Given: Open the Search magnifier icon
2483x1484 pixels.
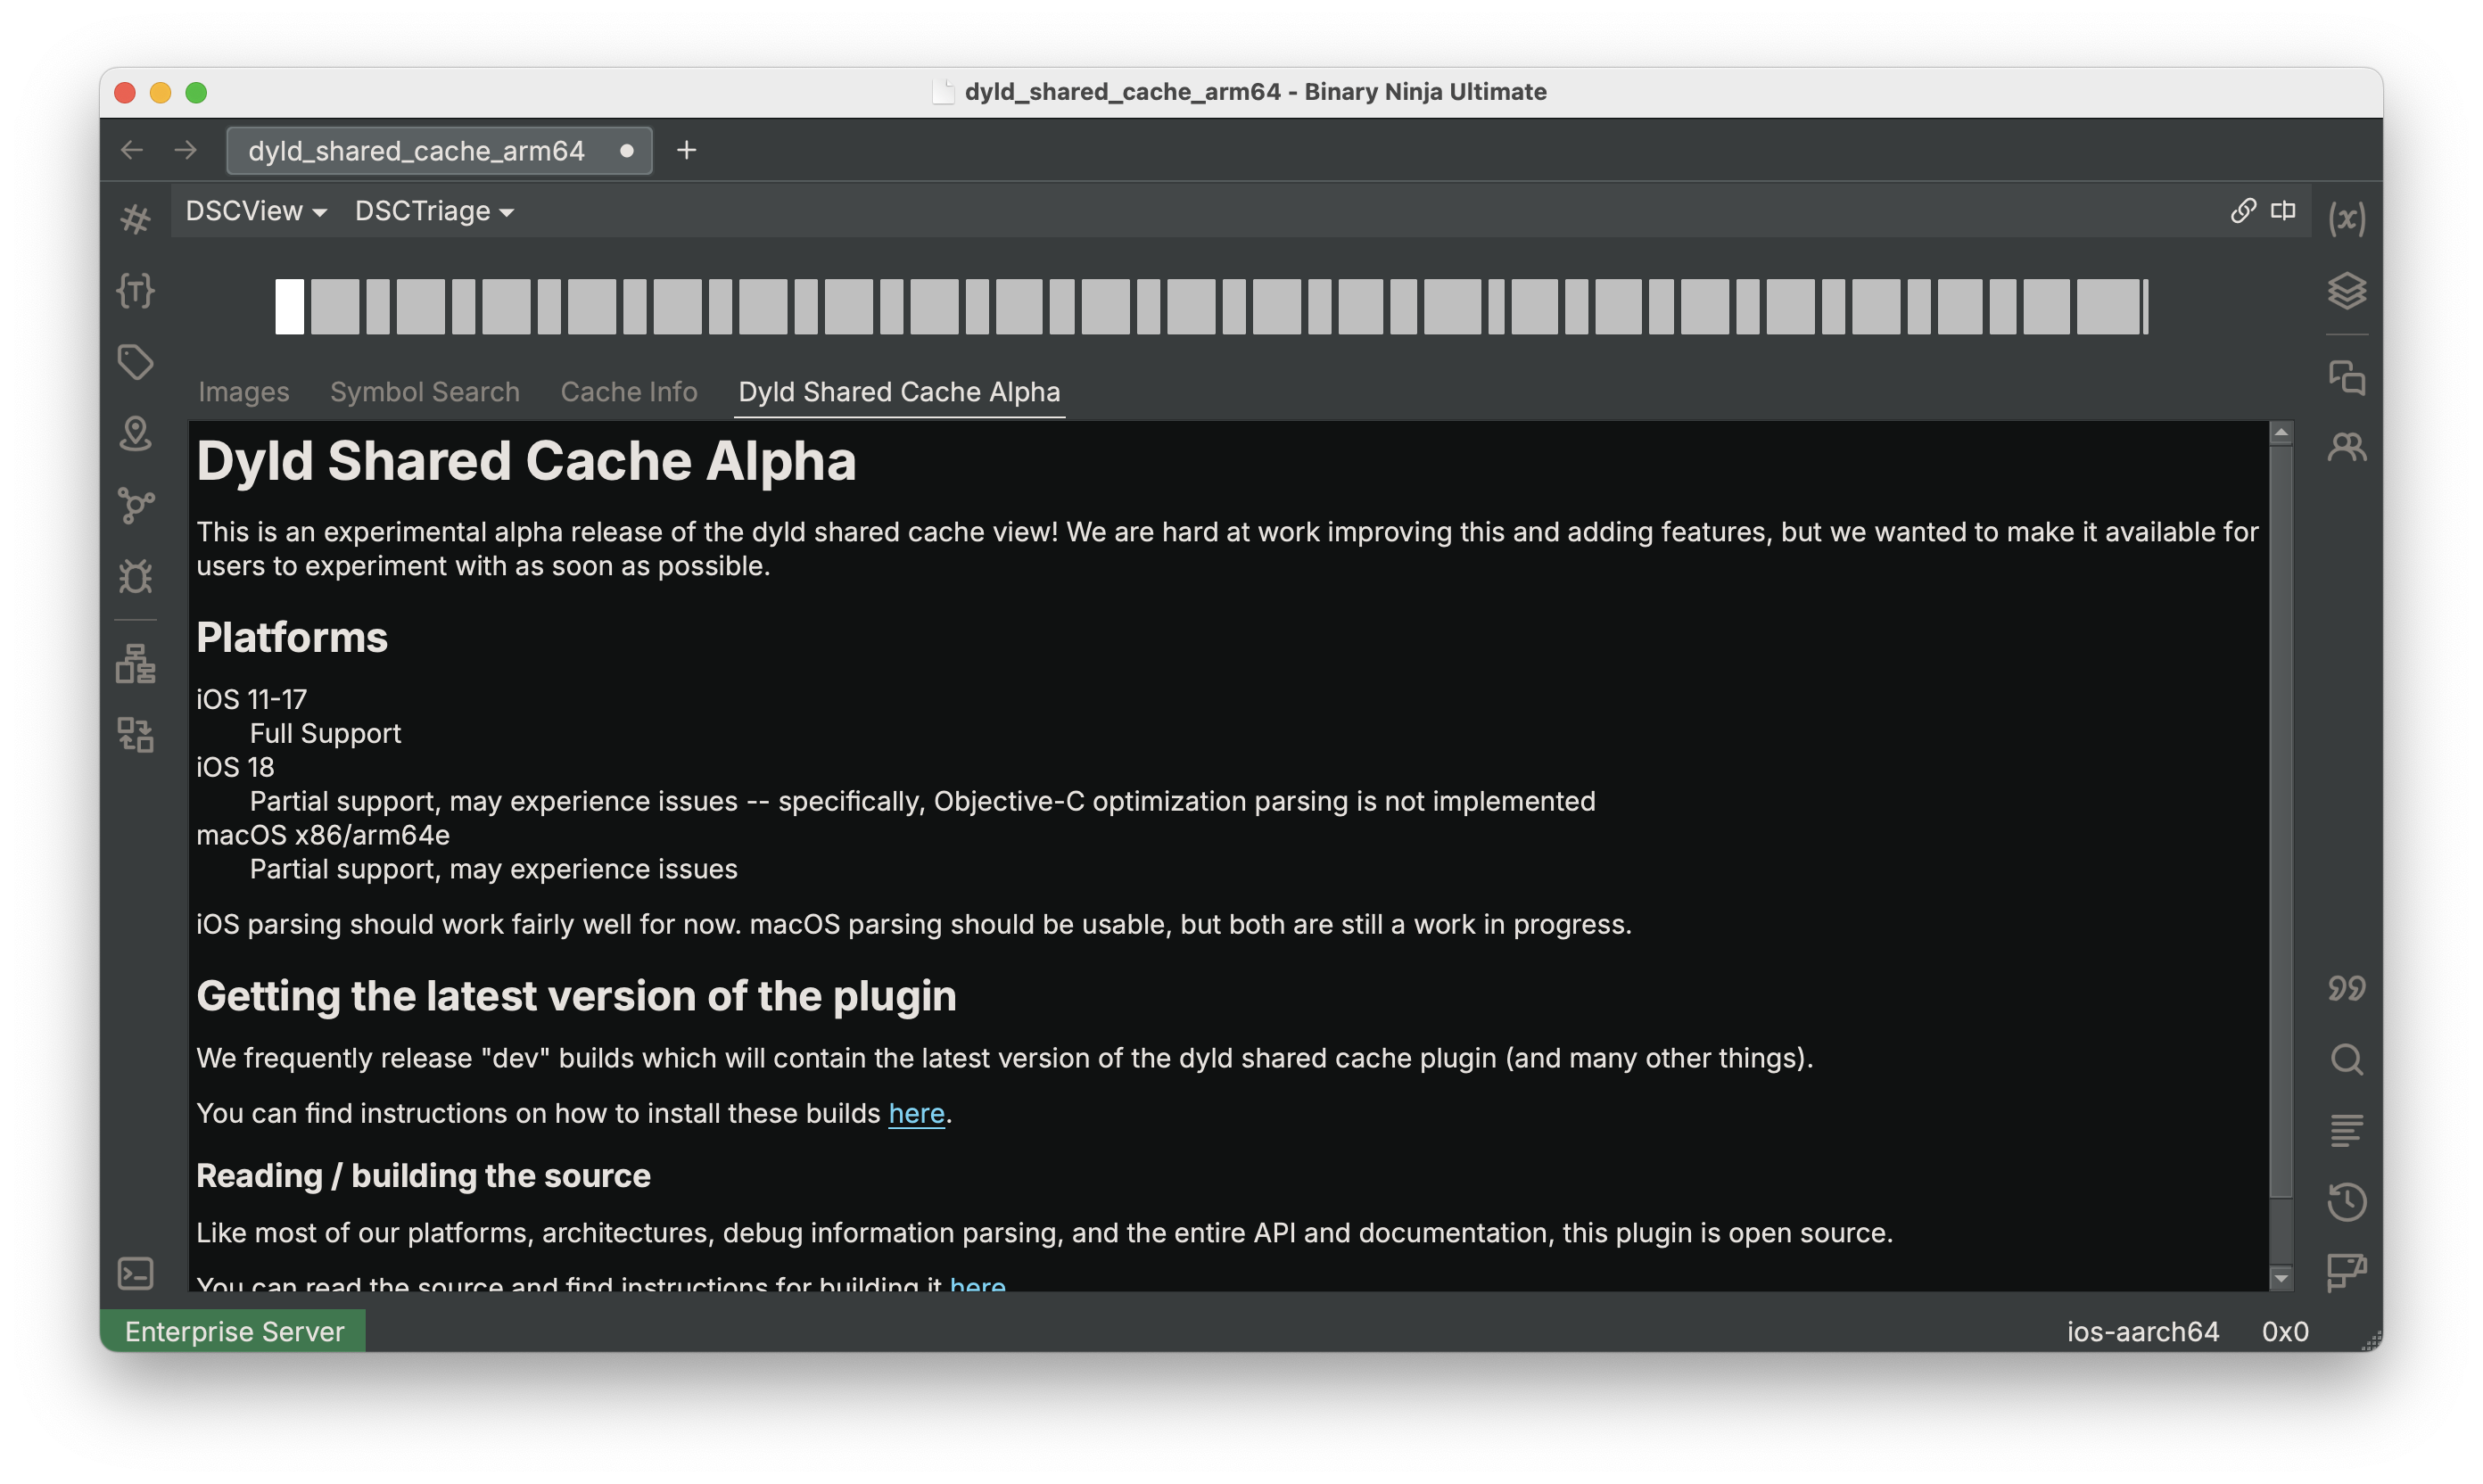Looking at the screenshot, I should click(x=2346, y=1059).
